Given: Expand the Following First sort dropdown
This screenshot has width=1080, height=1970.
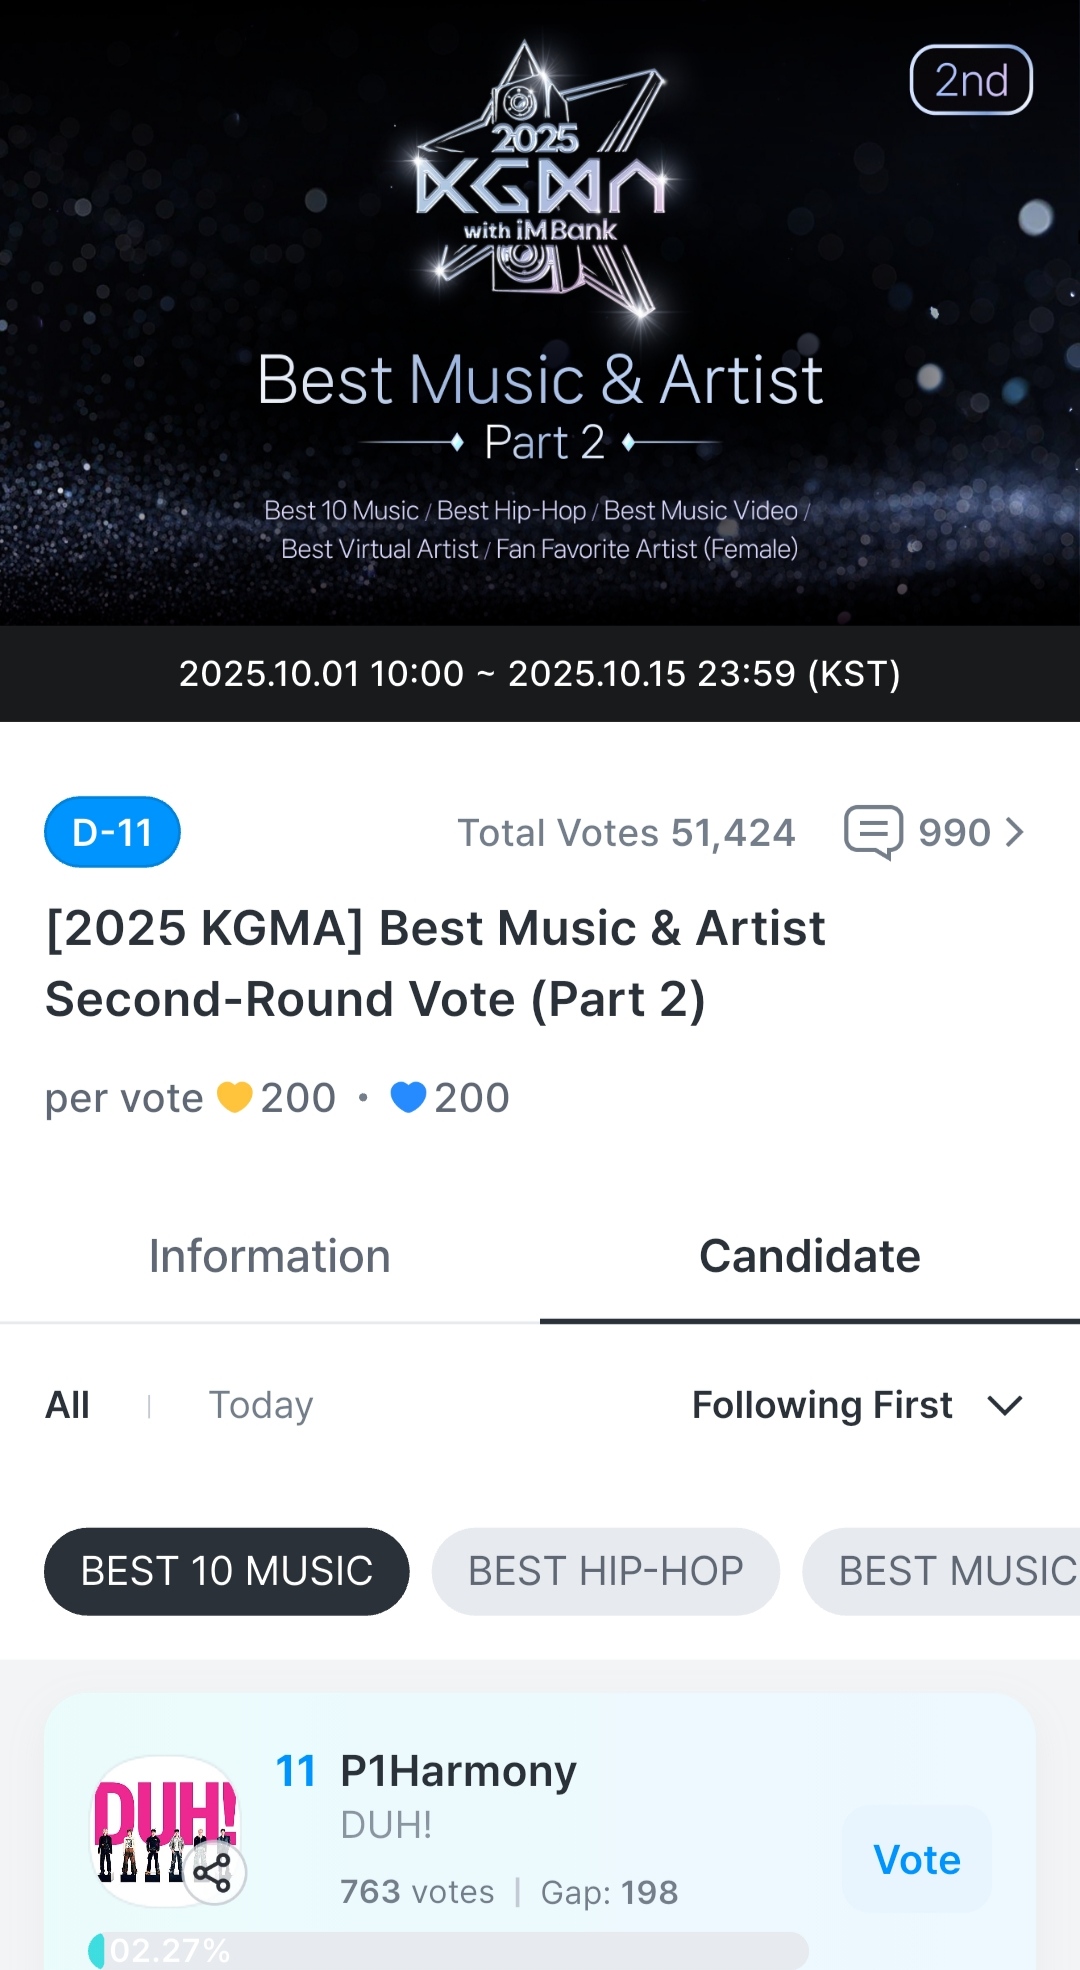Looking at the screenshot, I should click(822, 1405).
